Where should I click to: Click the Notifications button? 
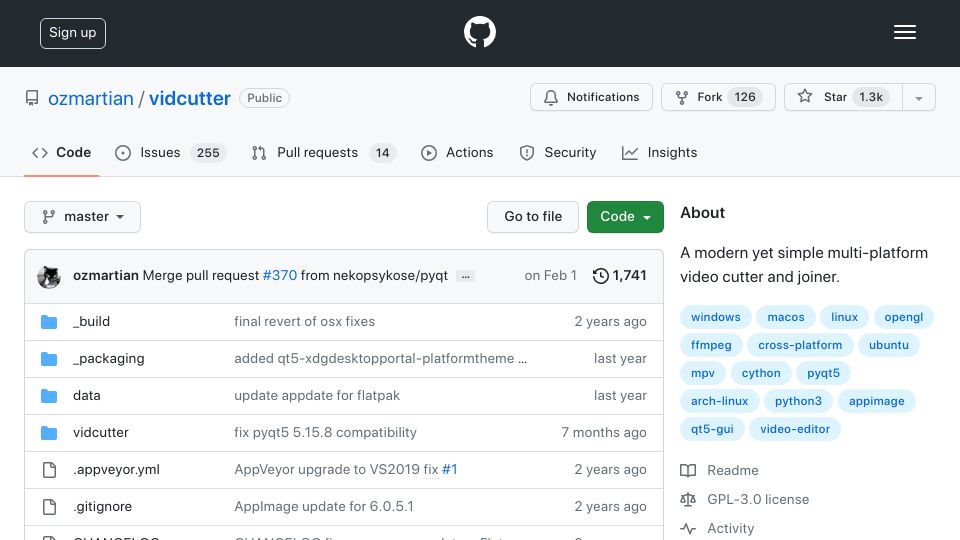(x=591, y=97)
